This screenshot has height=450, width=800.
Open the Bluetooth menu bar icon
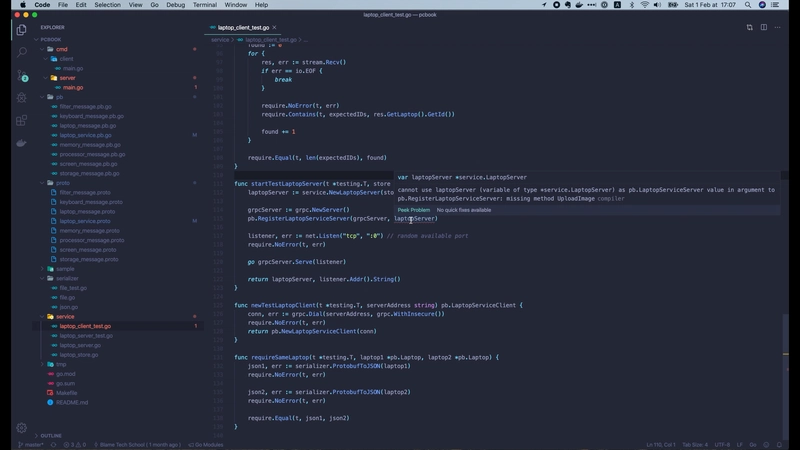click(x=632, y=5)
